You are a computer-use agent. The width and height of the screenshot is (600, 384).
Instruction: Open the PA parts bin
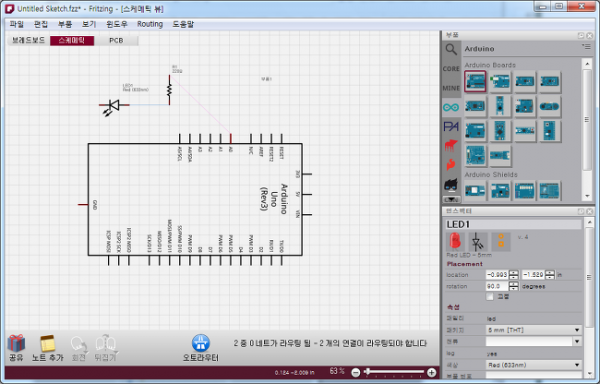[451, 126]
